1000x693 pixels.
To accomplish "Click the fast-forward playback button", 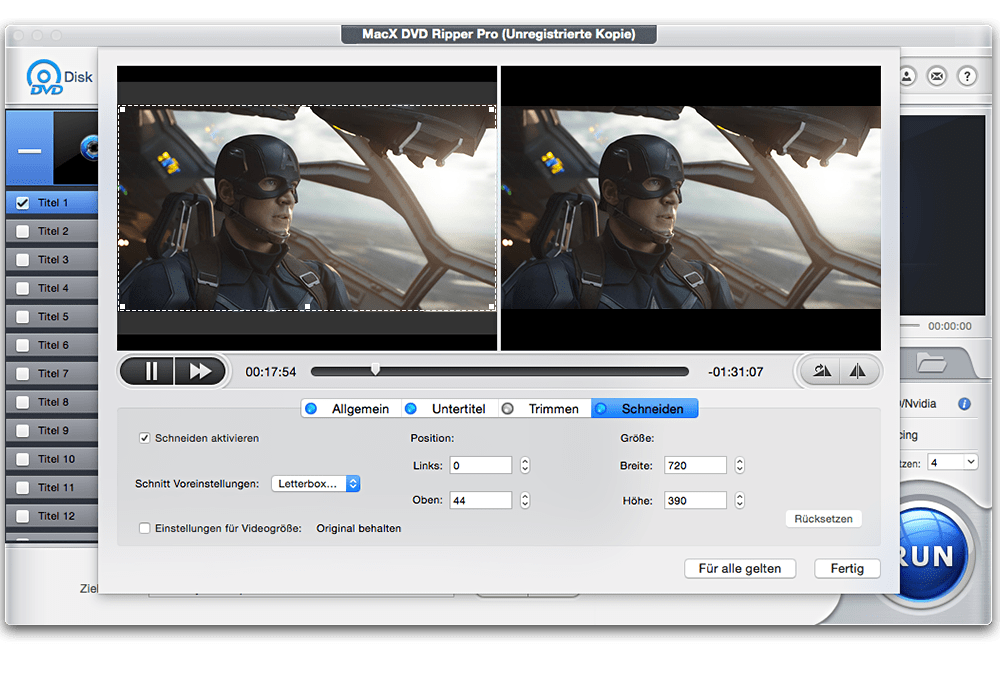I will click(198, 370).
